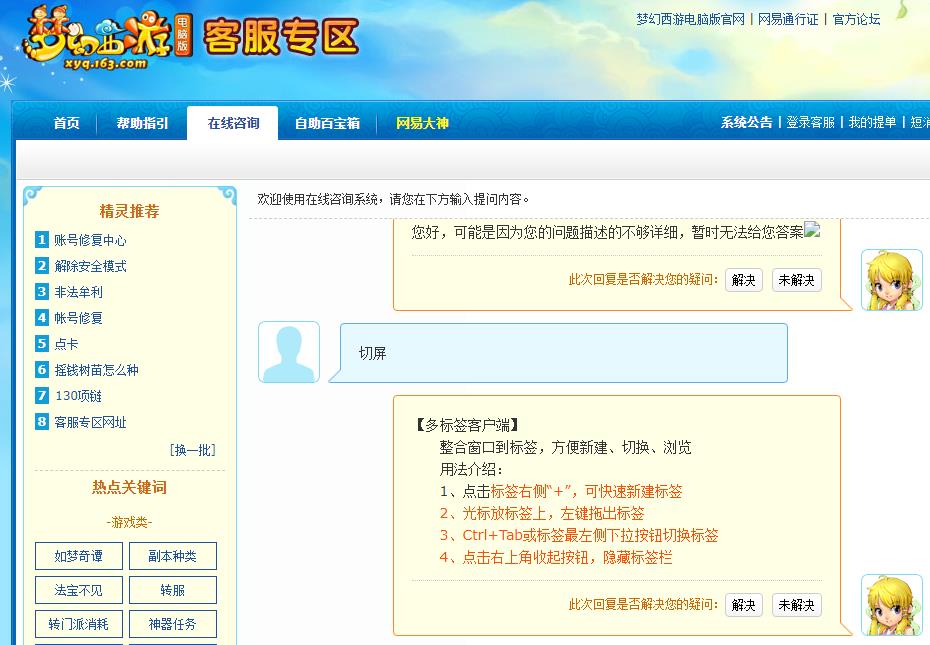Click the elf avatar next to the multi-tab answer
The image size is (930, 645).
point(891,605)
